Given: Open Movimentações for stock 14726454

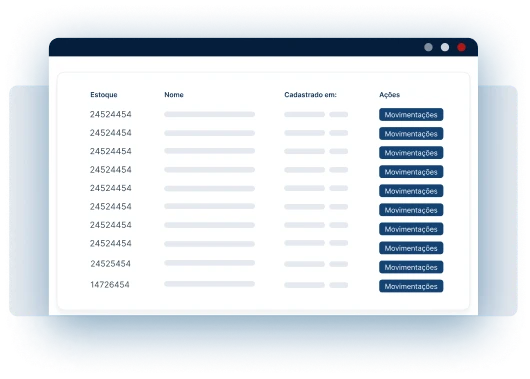Looking at the screenshot, I should (x=411, y=286).
